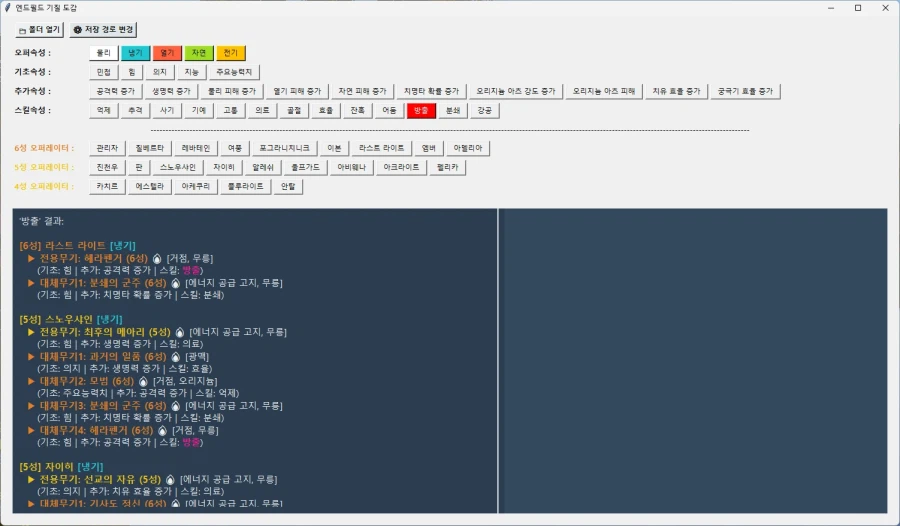Select the 추격 skill attribute button
This screenshot has height=526, width=900.
click(x=135, y=110)
